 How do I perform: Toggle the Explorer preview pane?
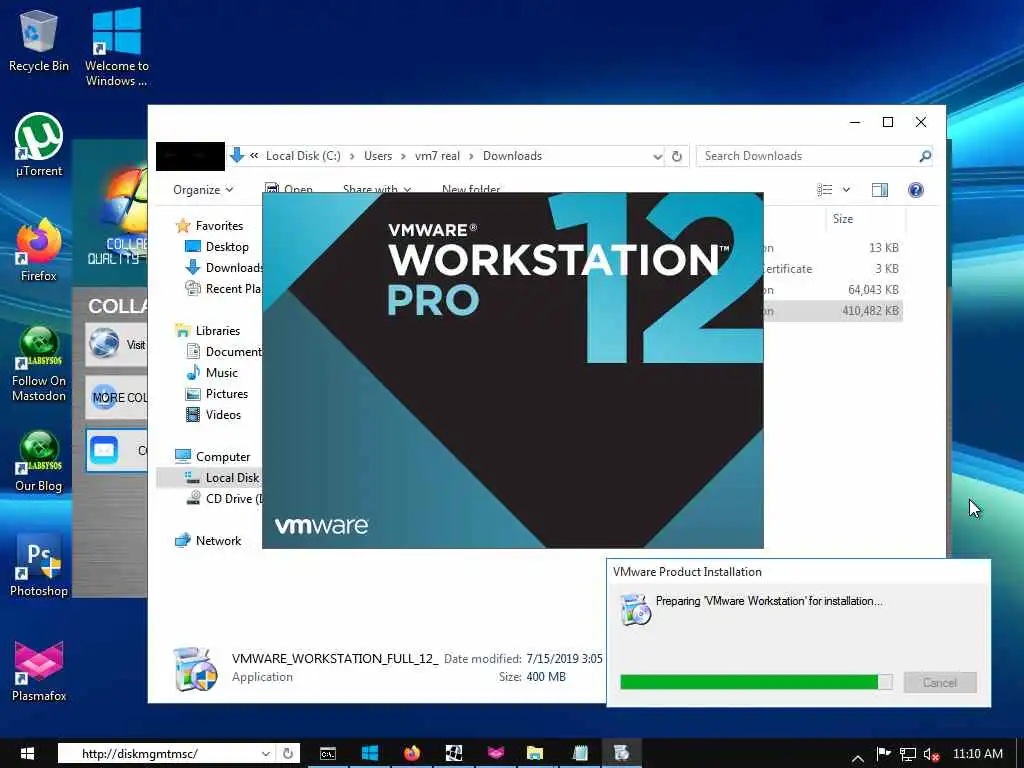880,190
